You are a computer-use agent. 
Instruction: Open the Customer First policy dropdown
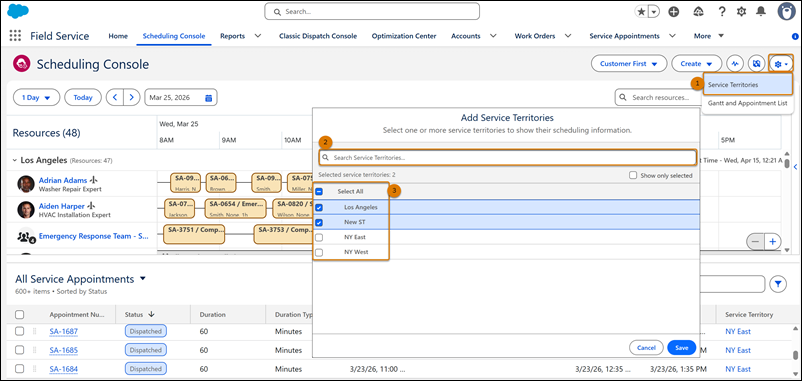pyautogui.click(x=629, y=64)
